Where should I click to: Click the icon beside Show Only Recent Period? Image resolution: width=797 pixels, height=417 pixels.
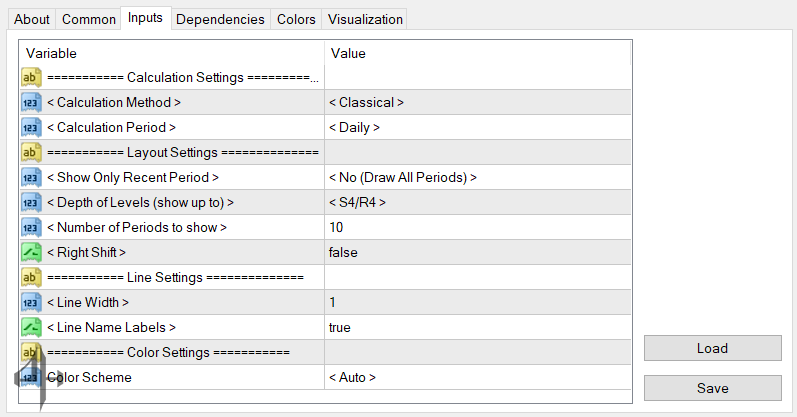(30, 177)
